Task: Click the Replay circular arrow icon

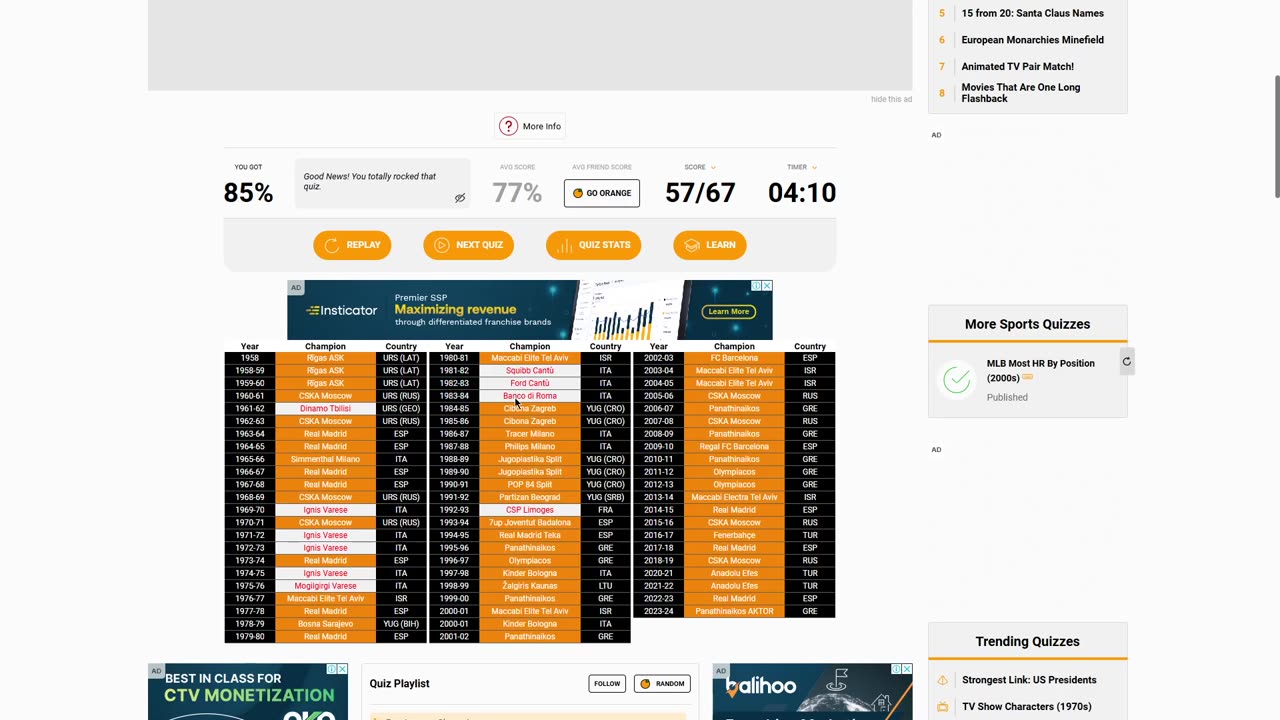Action: pyautogui.click(x=332, y=245)
